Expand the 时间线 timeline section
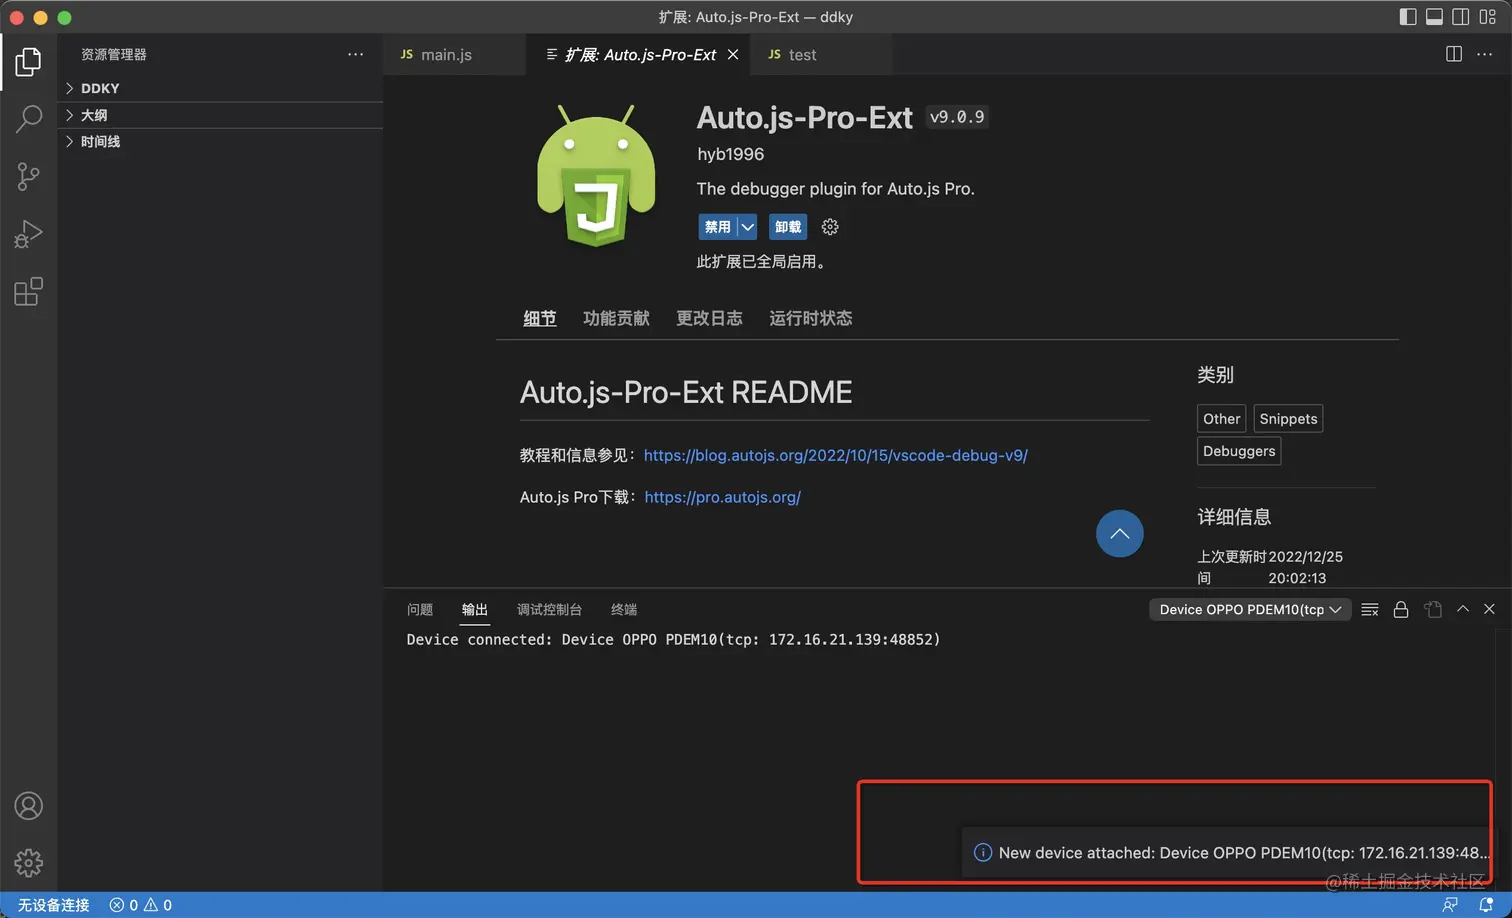 click(220, 142)
